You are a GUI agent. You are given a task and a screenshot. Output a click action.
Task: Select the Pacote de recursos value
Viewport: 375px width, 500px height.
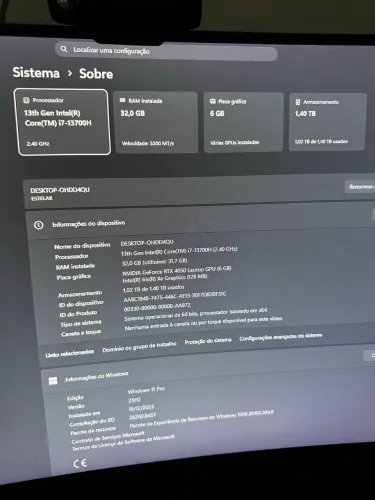coord(202,419)
